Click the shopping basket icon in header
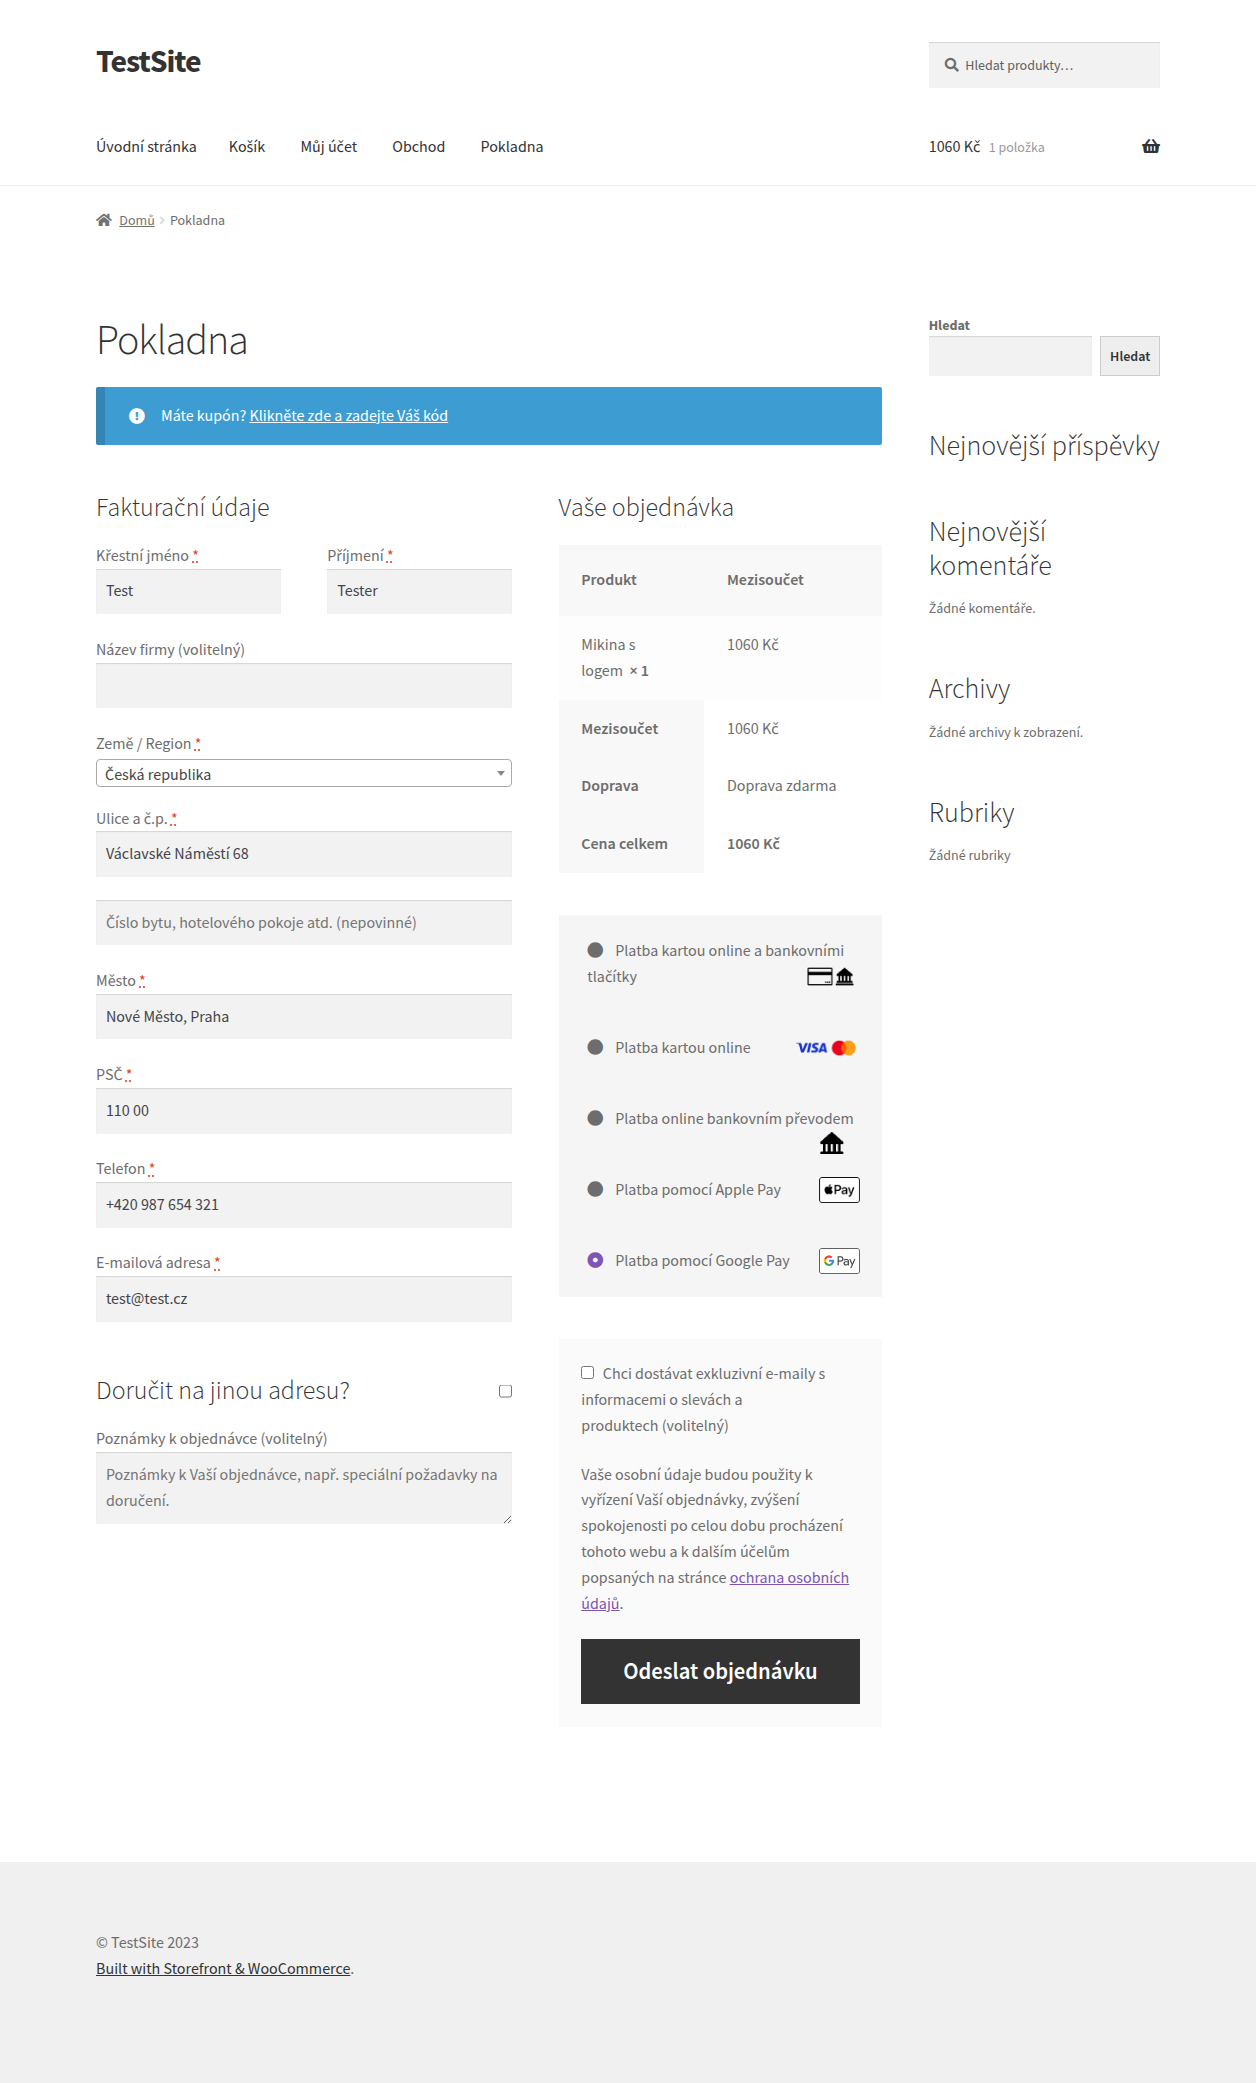 [x=1150, y=146]
